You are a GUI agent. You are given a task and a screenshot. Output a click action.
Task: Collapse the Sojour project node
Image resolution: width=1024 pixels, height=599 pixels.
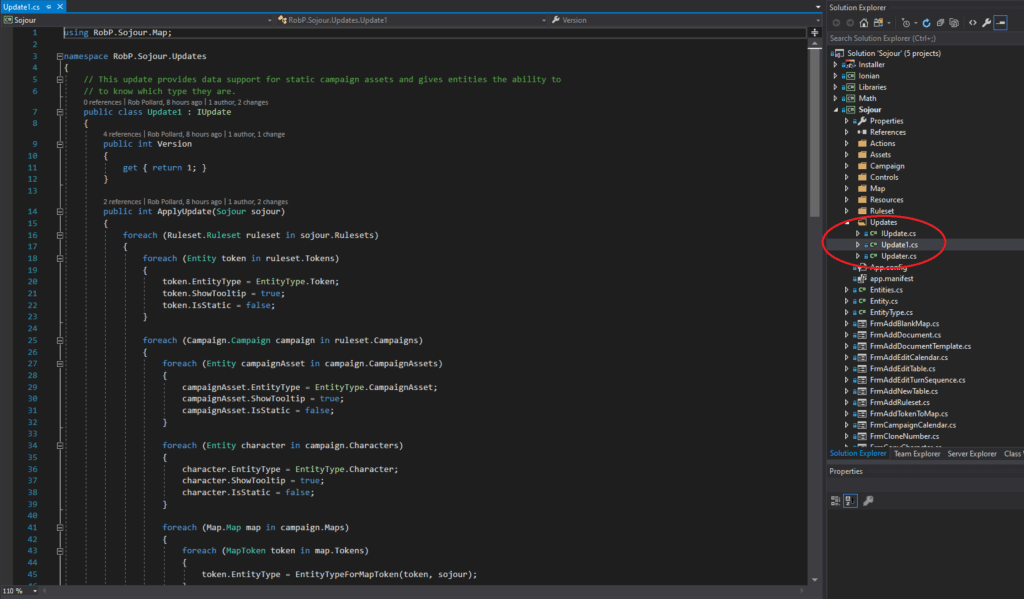[x=836, y=109]
